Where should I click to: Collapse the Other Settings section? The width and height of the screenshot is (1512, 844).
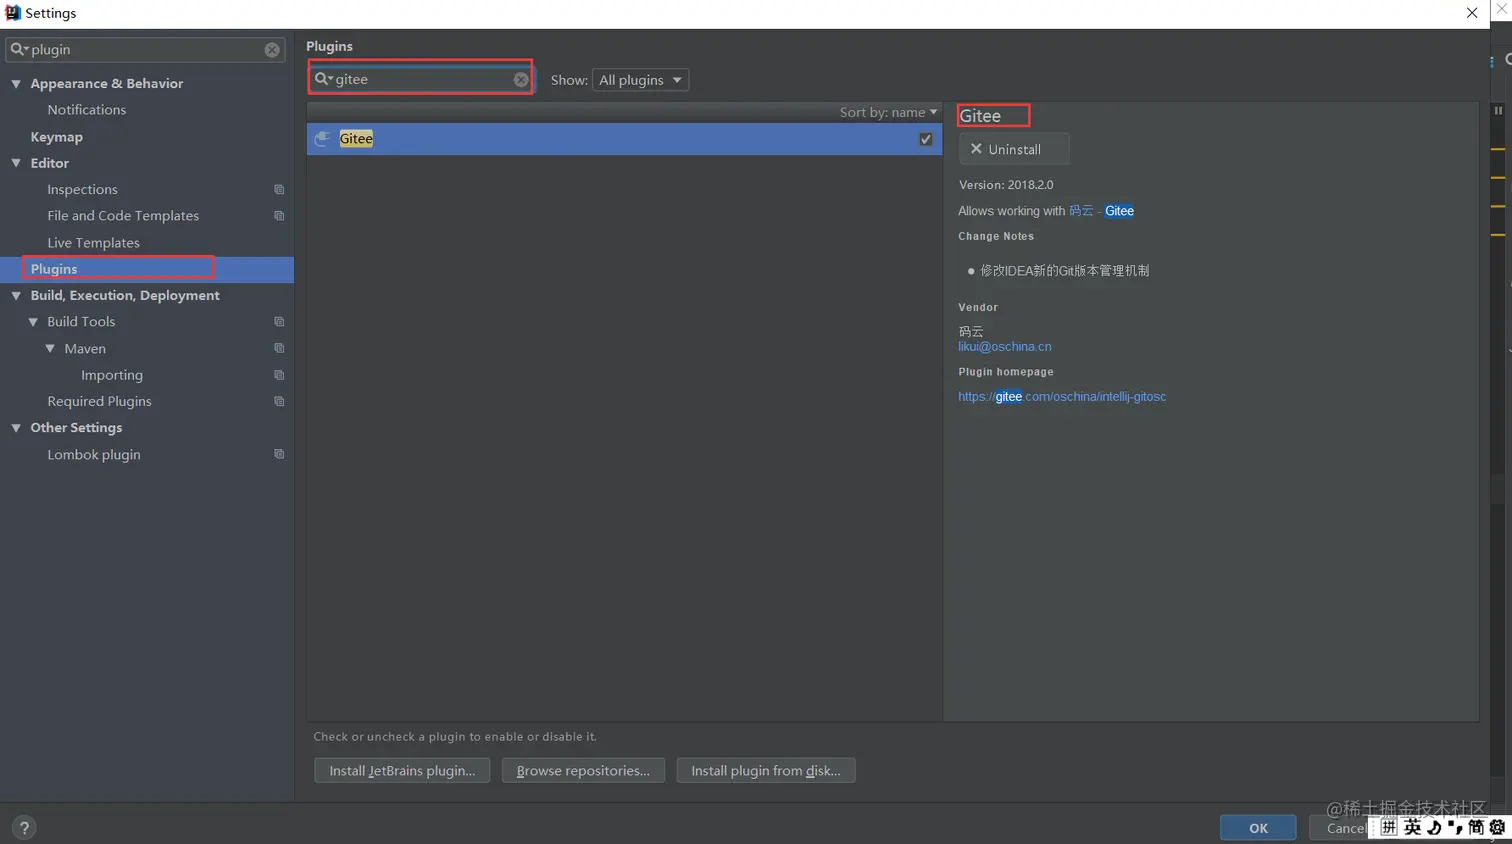(16, 428)
